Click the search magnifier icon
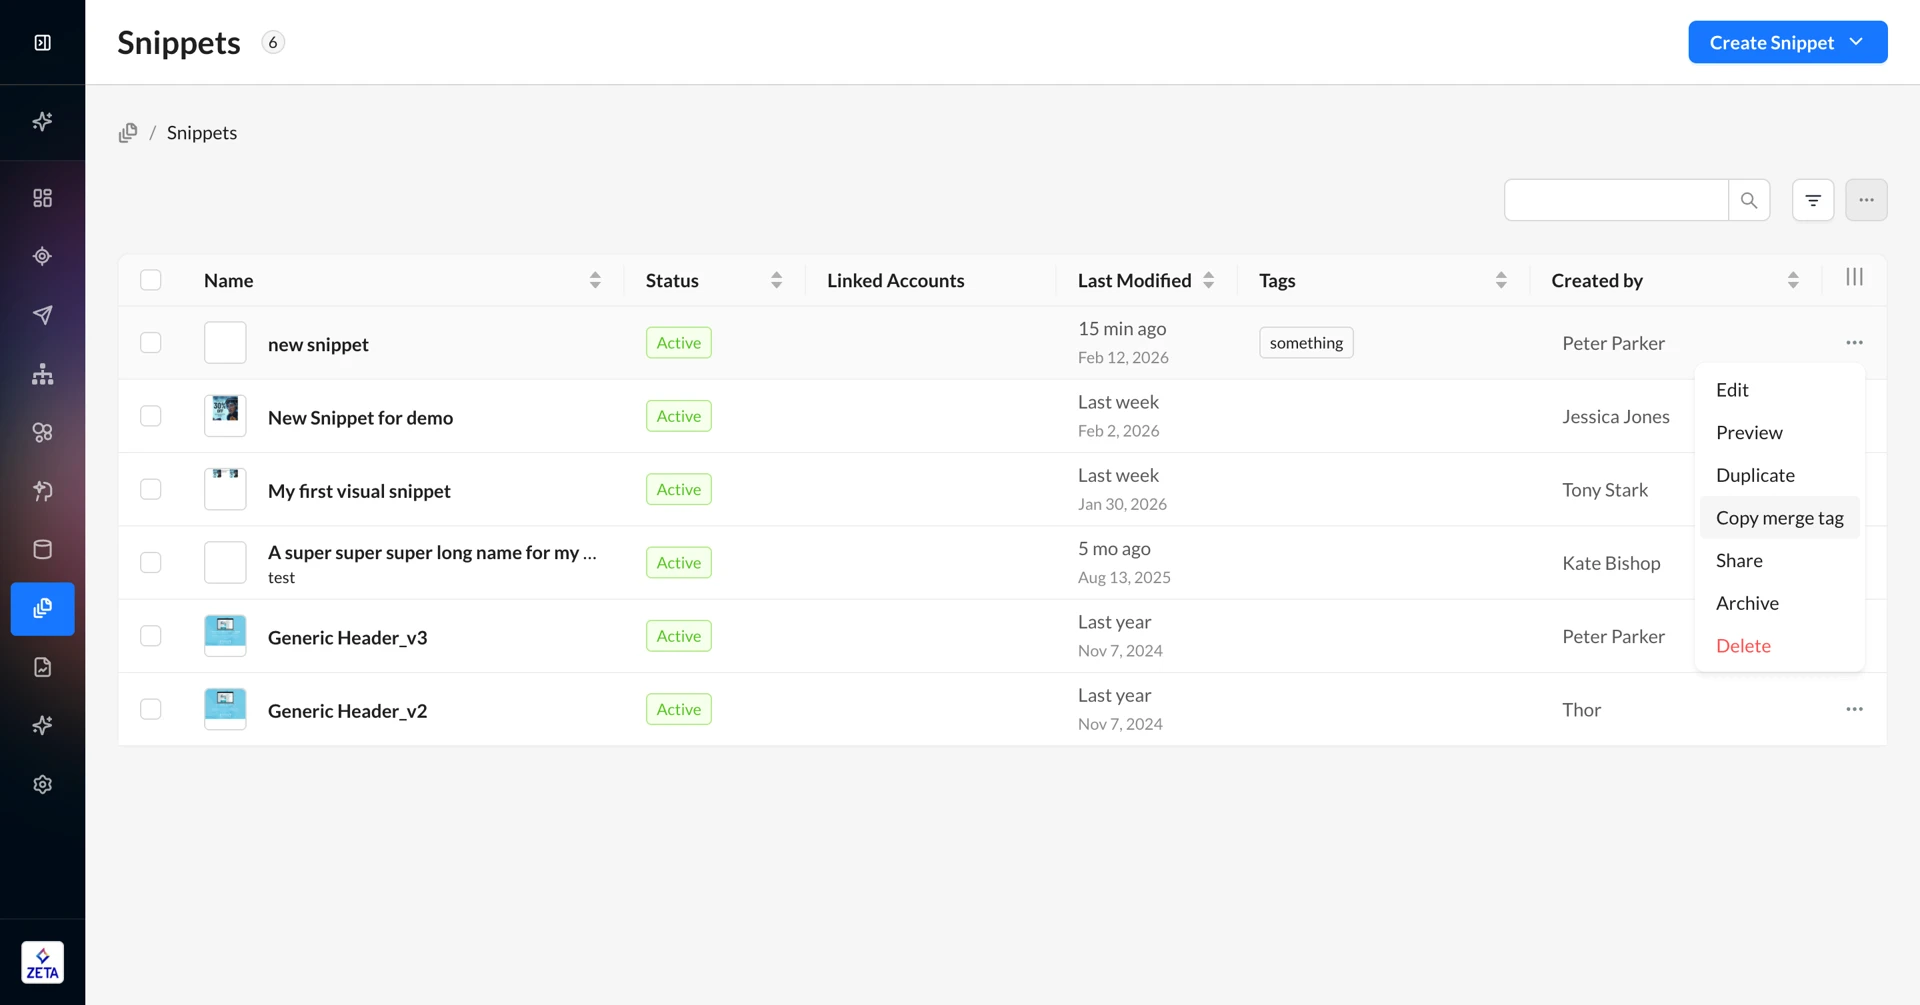This screenshot has height=1005, width=1920. pos(1748,200)
